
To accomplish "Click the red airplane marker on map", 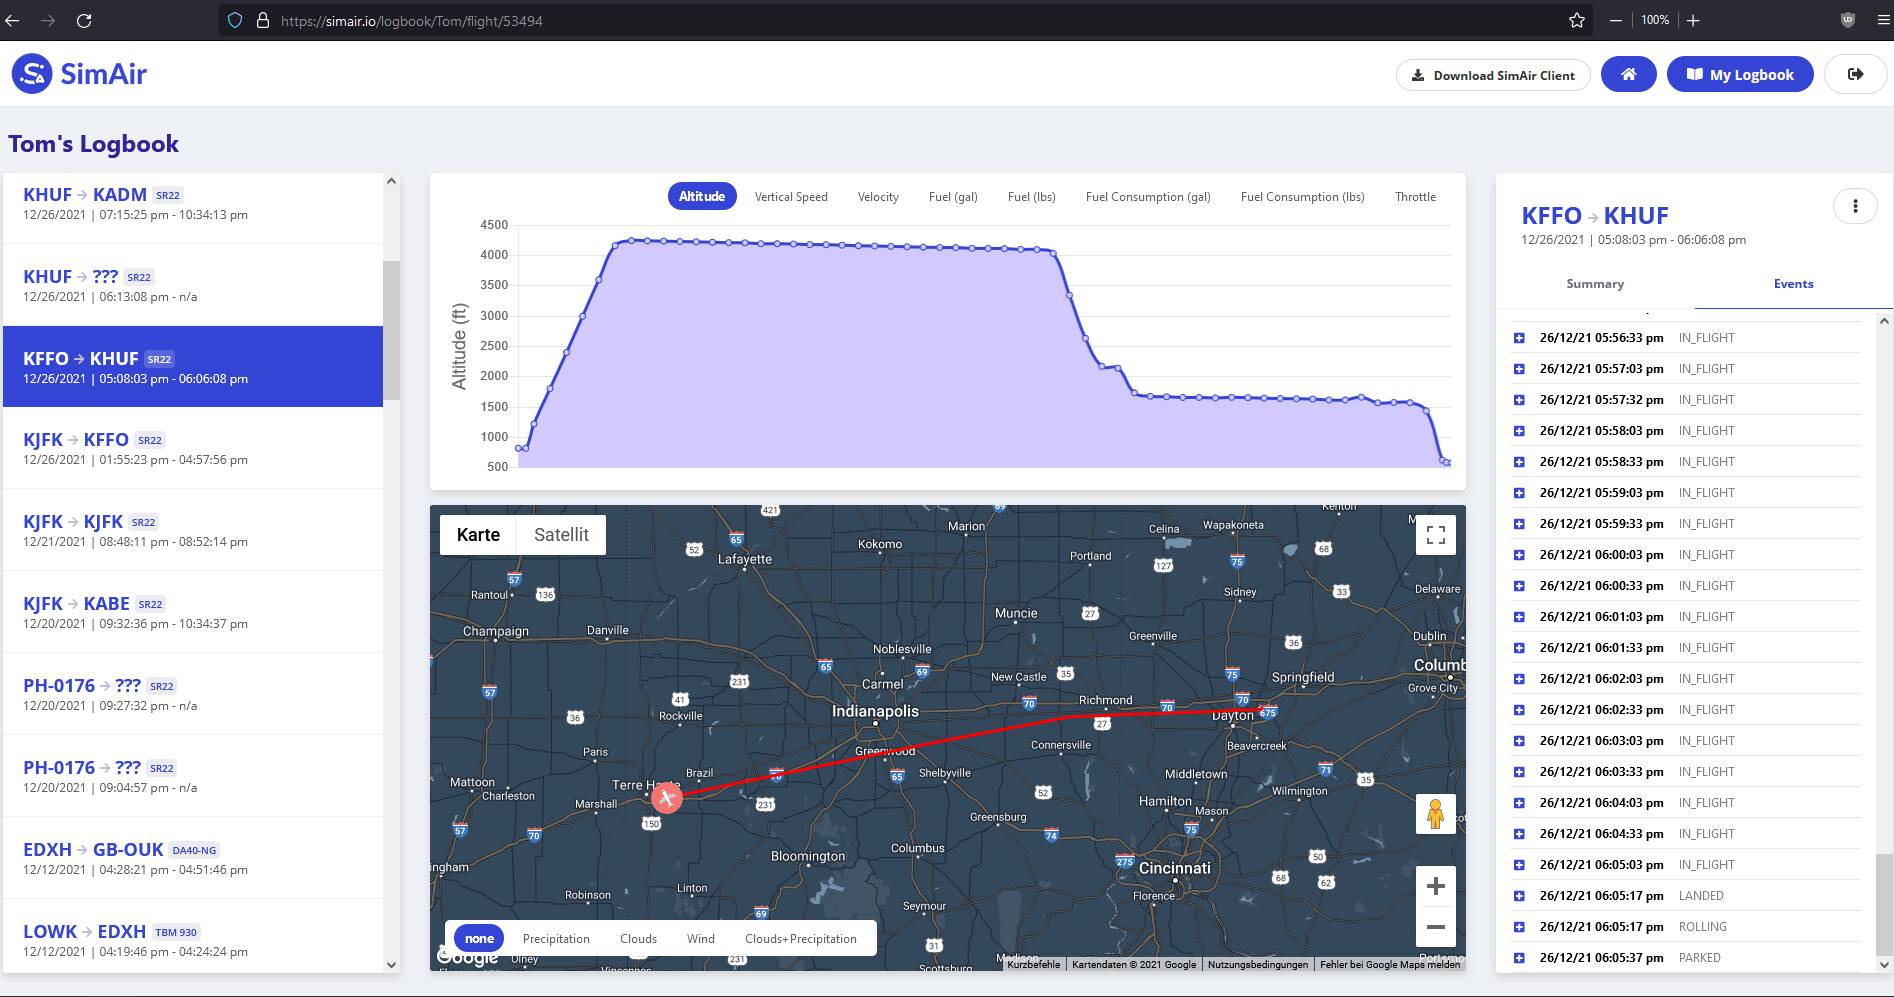I will pyautogui.click(x=667, y=797).
